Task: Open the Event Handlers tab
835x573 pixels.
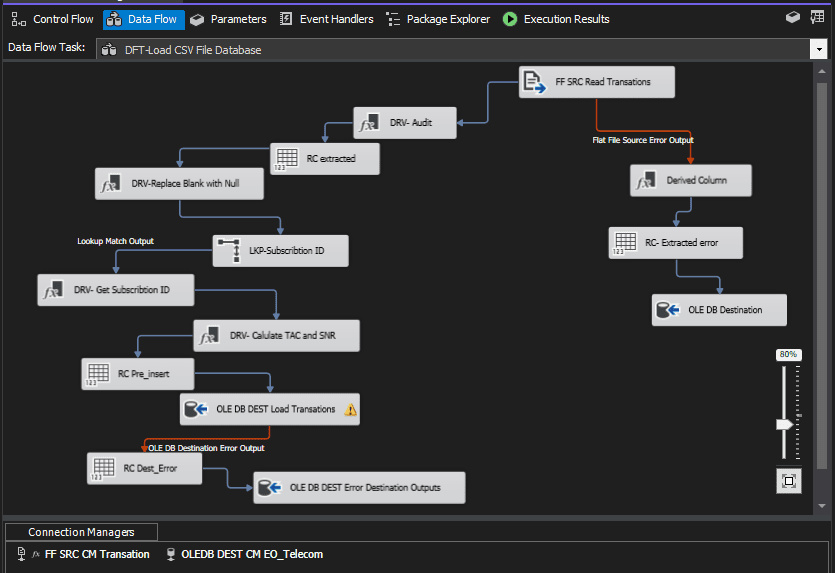Action: 326,19
